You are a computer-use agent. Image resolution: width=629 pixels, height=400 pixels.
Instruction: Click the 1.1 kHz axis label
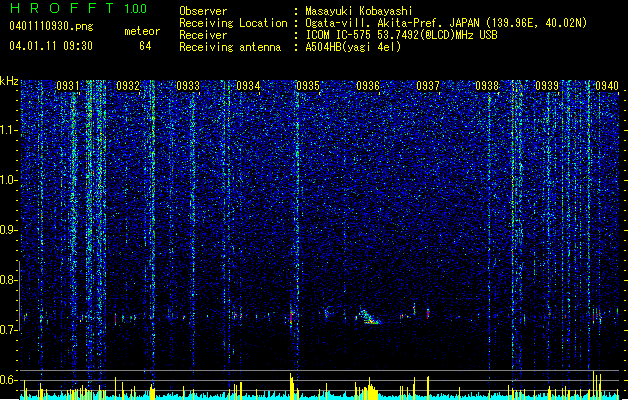pos(9,130)
